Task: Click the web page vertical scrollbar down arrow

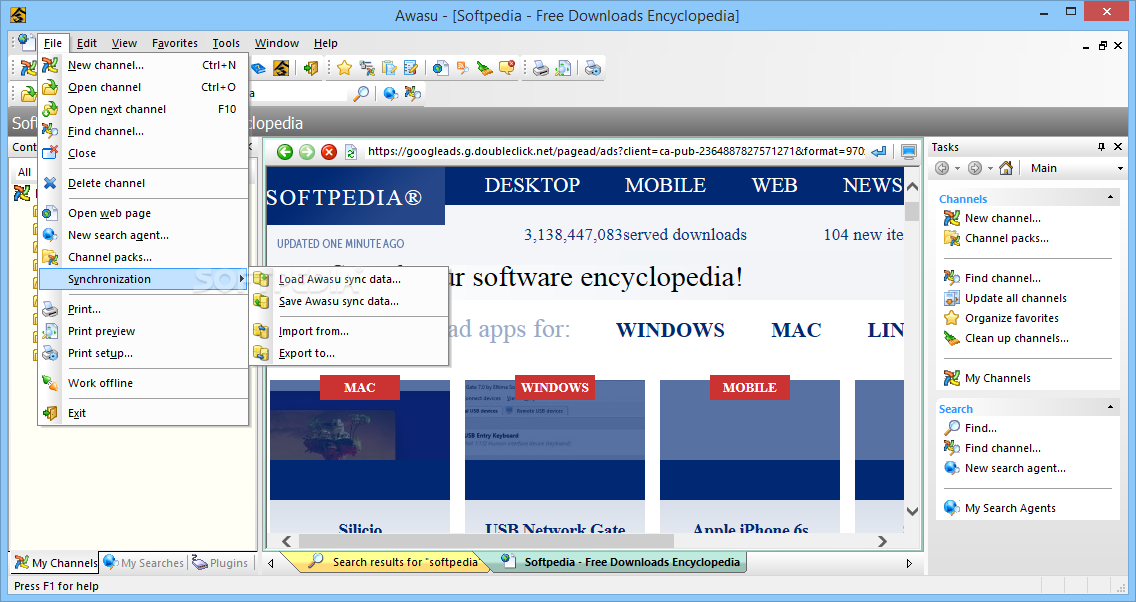Action: coord(912,511)
